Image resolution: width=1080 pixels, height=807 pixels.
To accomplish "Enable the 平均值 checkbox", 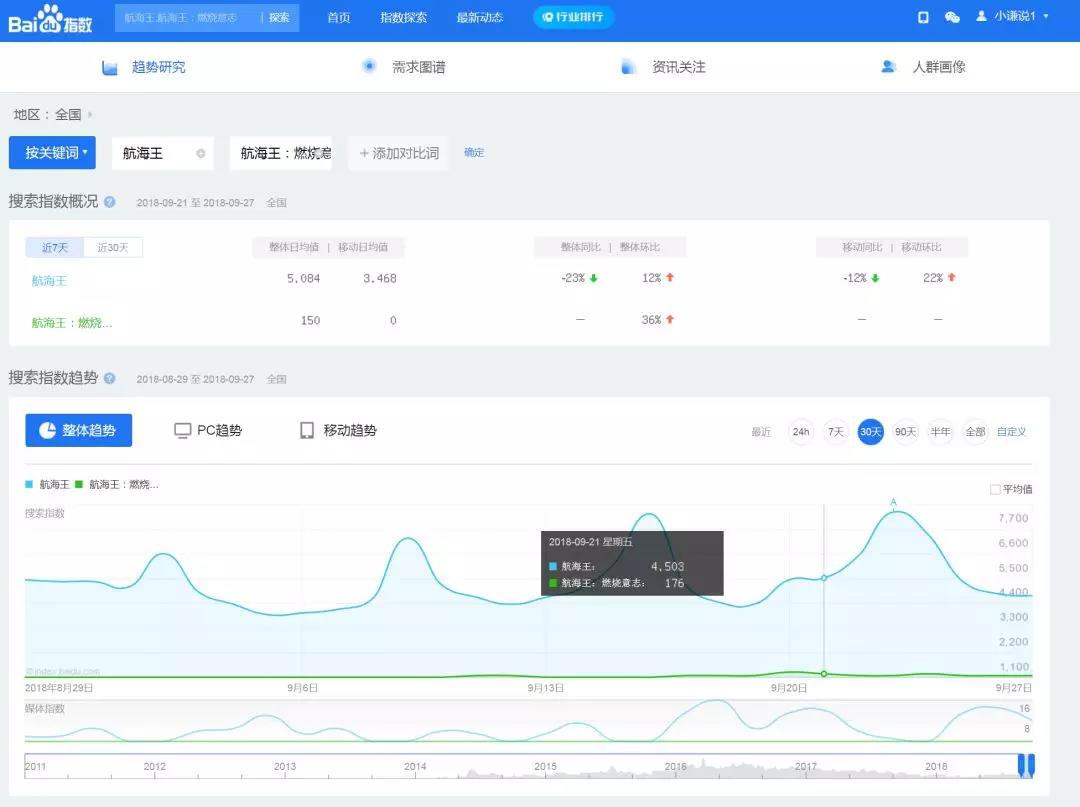I will pyautogui.click(x=995, y=490).
